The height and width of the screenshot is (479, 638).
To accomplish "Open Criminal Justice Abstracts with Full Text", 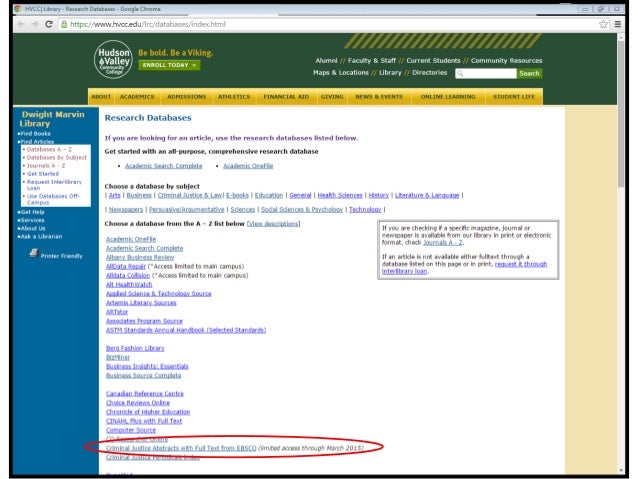I will pyautogui.click(x=181, y=448).
